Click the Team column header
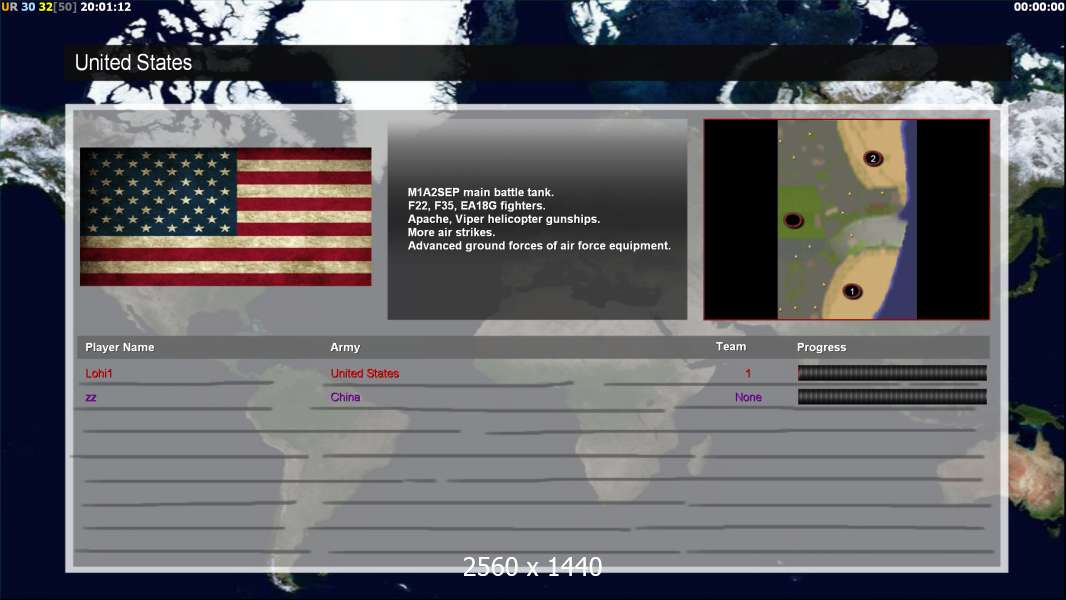 [731, 347]
